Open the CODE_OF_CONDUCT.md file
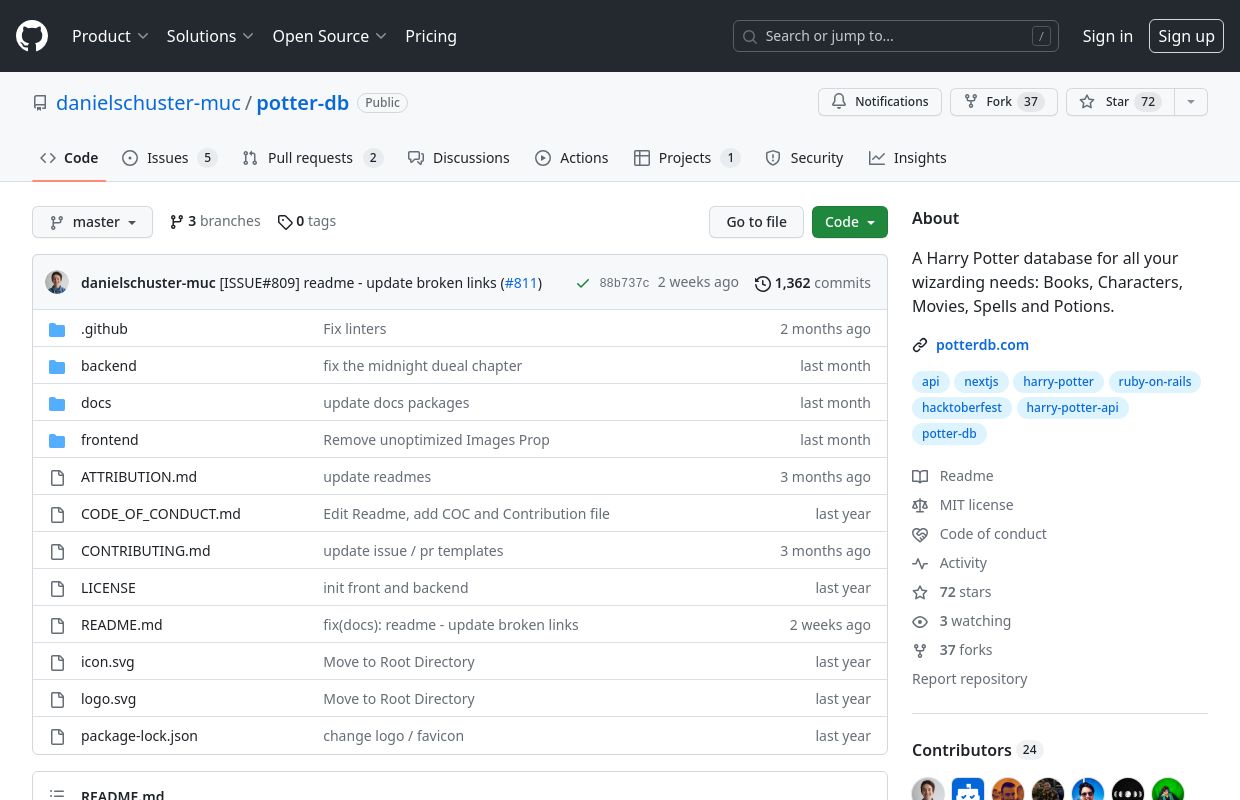1240x800 pixels. tap(161, 514)
